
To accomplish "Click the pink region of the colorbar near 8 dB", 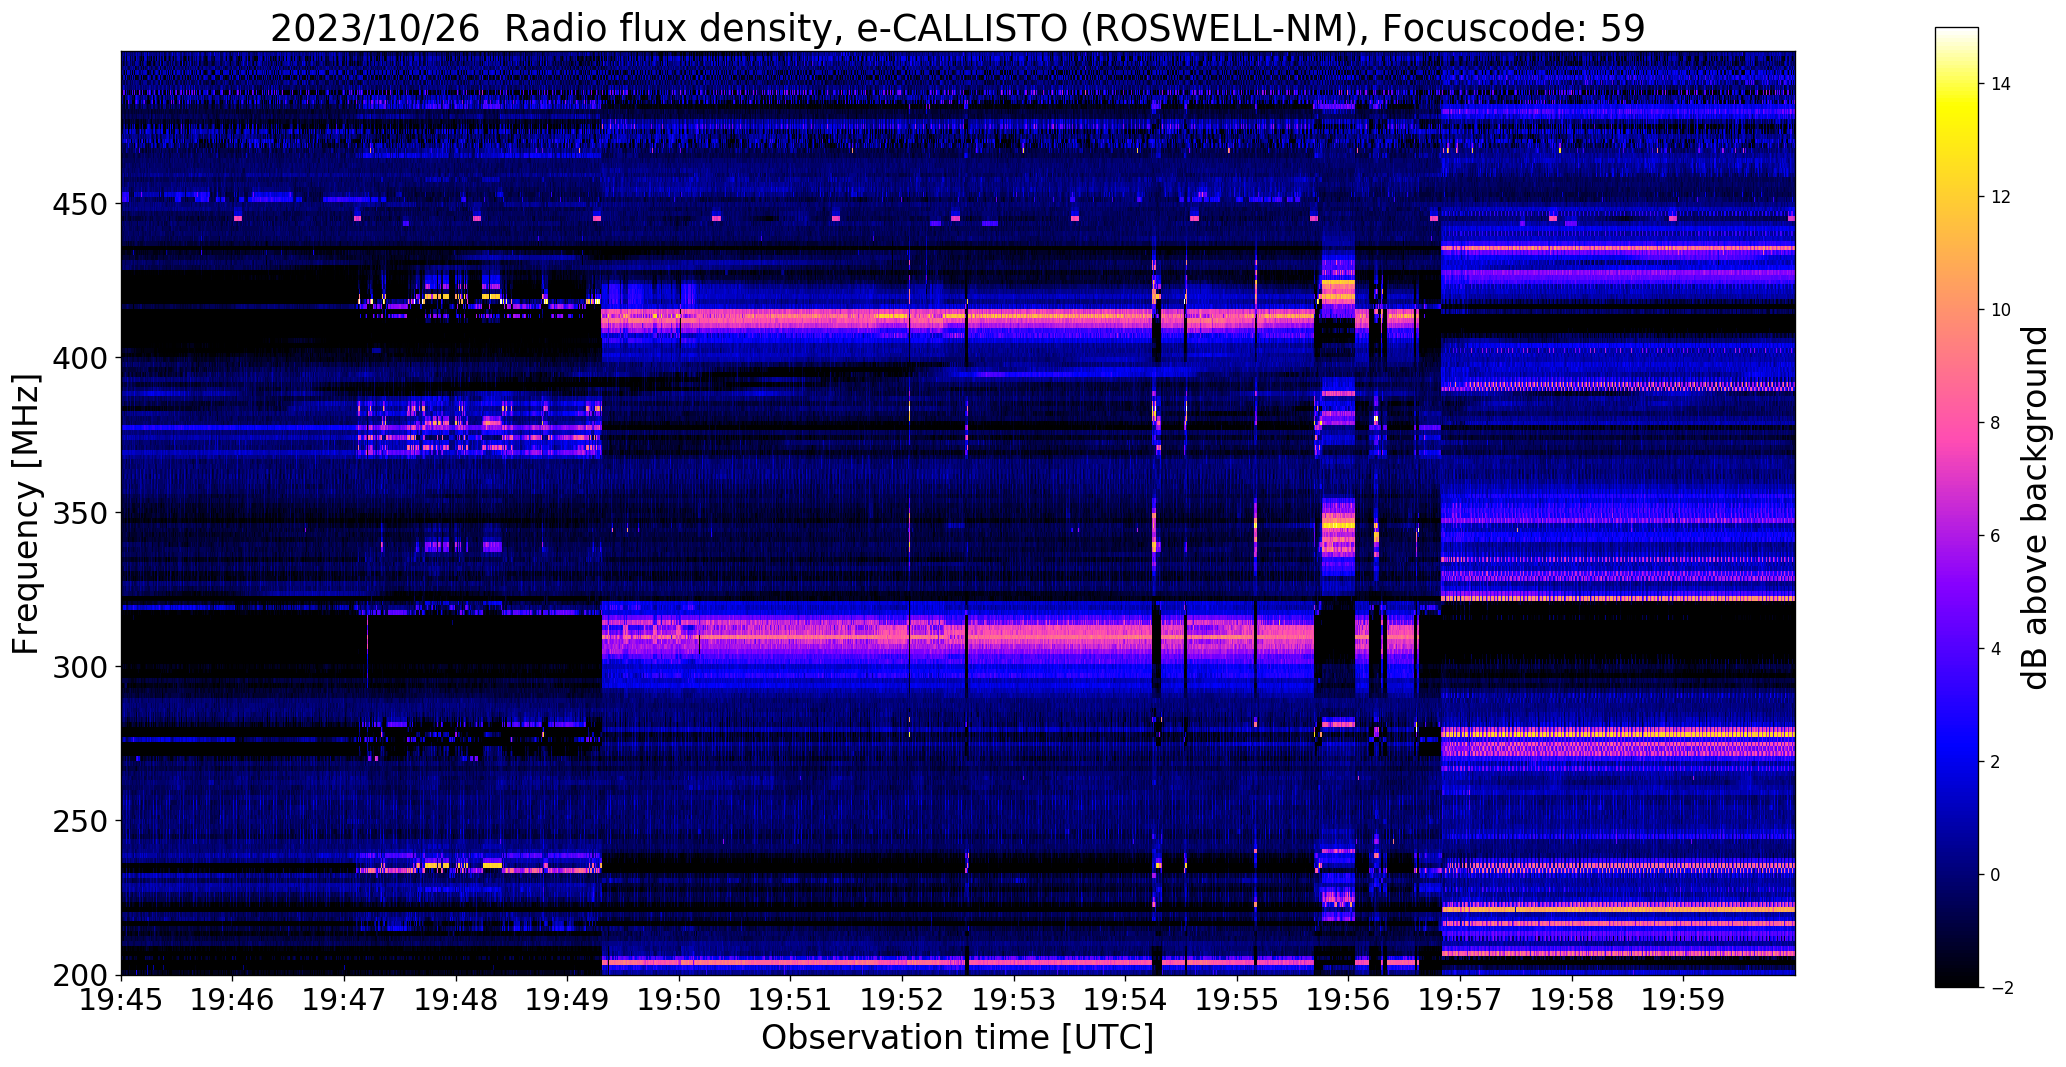I will tap(1957, 423).
